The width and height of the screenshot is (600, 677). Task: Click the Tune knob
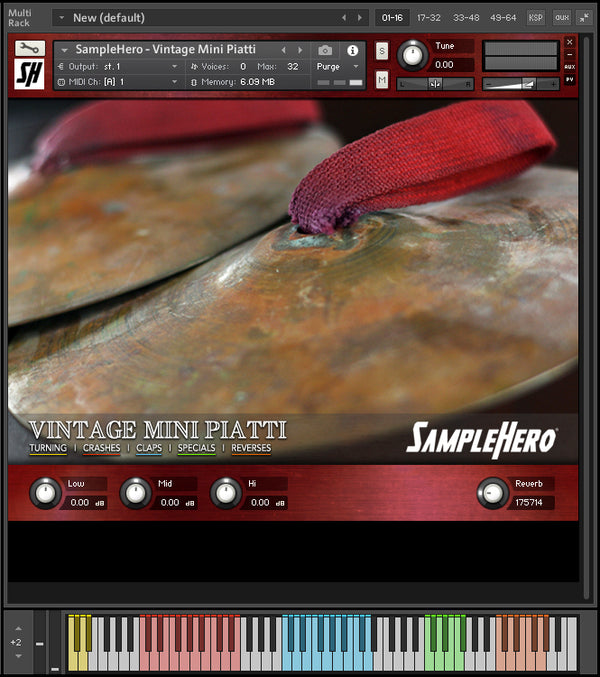tap(413, 55)
